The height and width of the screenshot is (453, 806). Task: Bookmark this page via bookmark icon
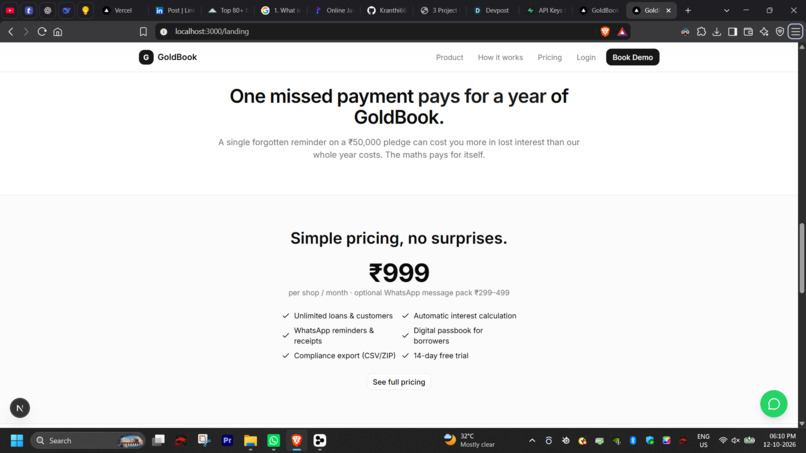143,31
